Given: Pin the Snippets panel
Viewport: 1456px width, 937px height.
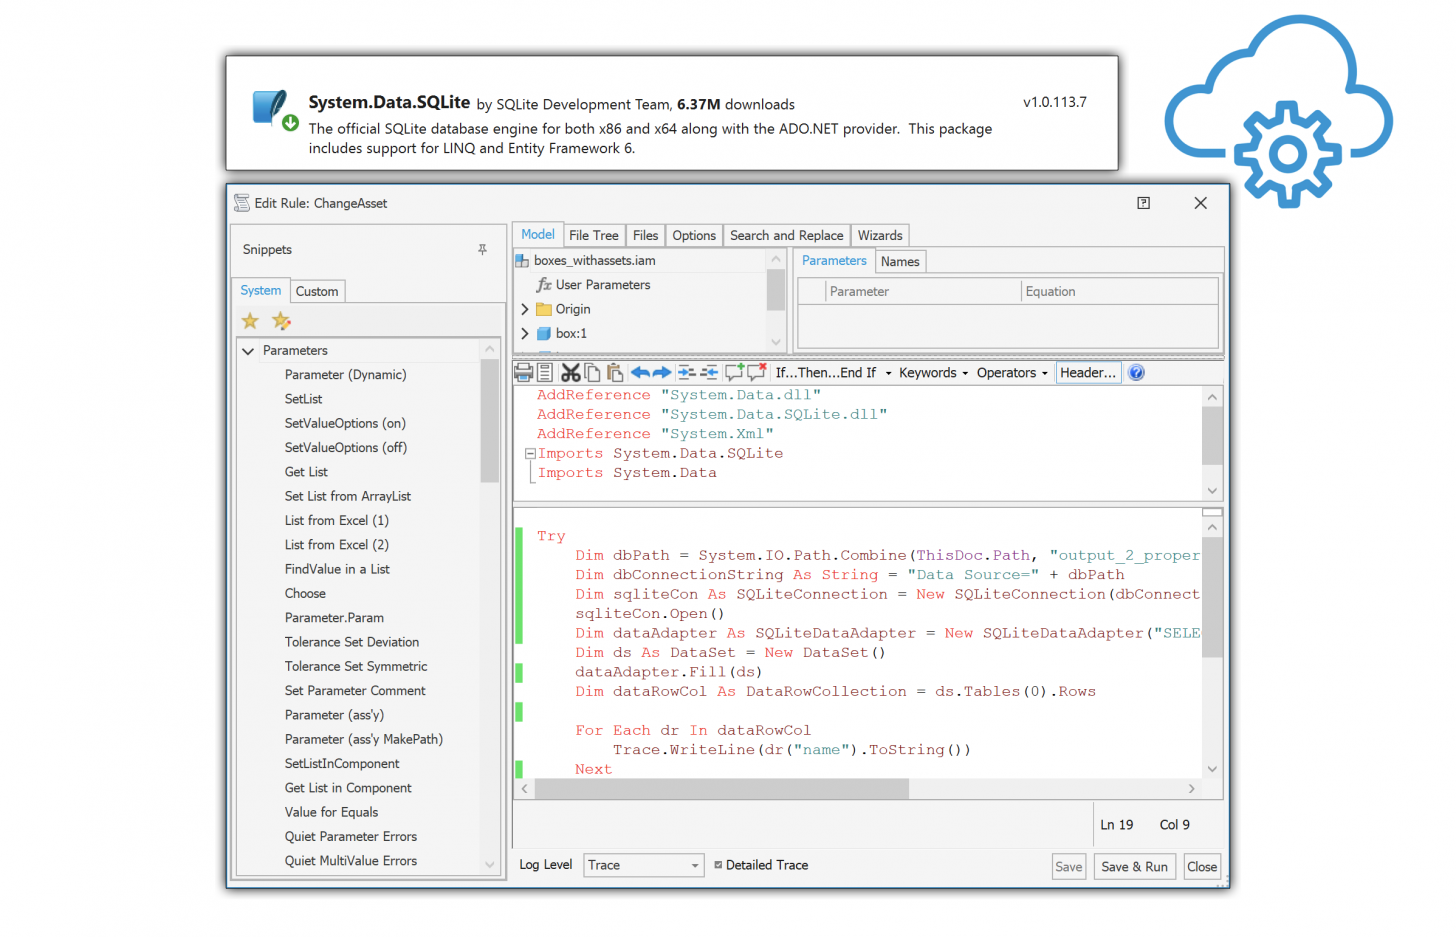Looking at the screenshot, I should [482, 250].
